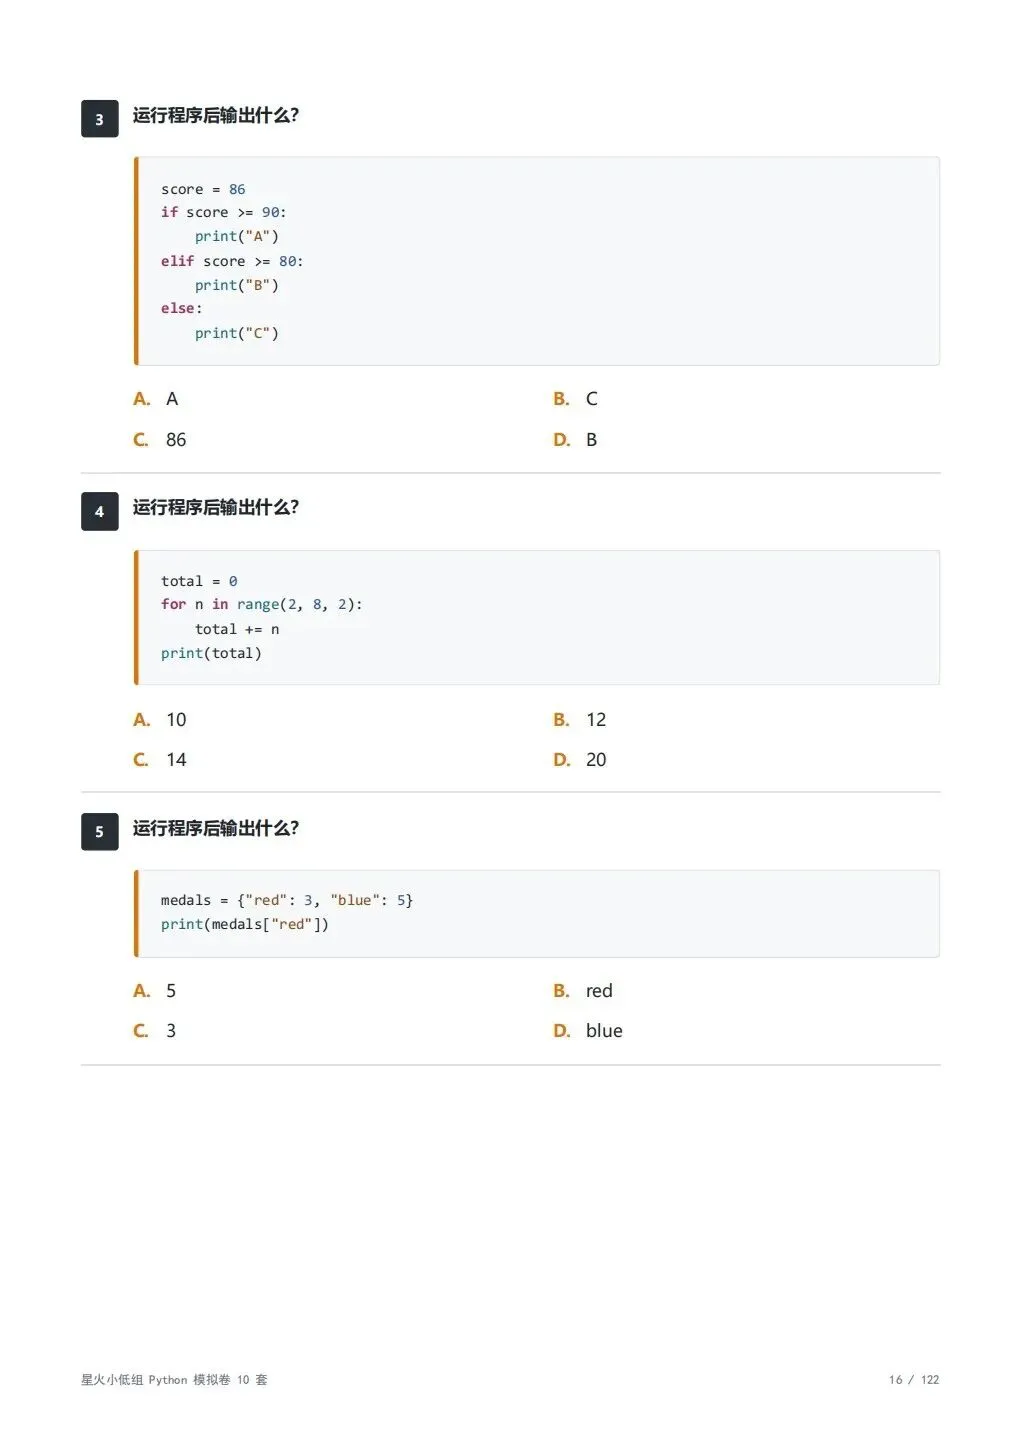Select answer 12 for question 4
The height and width of the screenshot is (1432, 1021).
pyautogui.click(x=580, y=720)
